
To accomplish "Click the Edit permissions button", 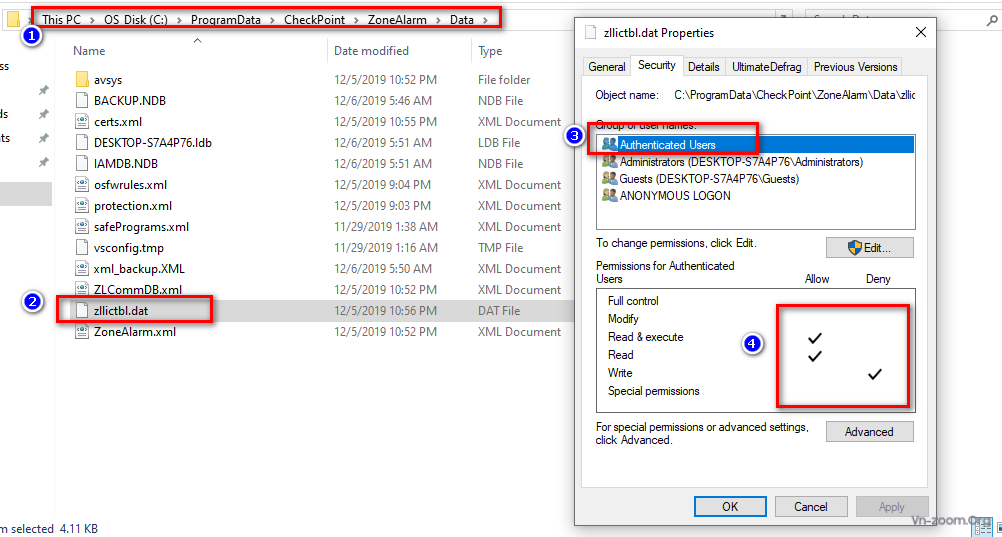I will pos(869,247).
